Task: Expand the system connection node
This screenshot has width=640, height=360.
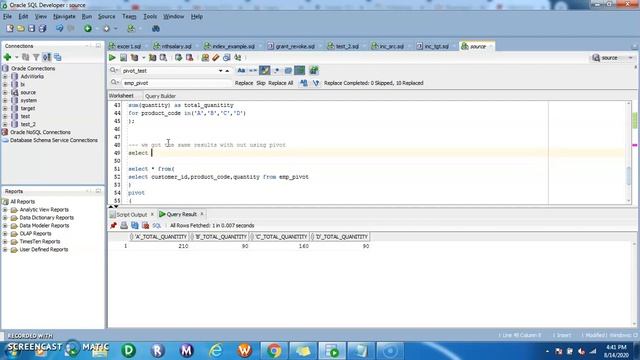Action: (x=5, y=100)
